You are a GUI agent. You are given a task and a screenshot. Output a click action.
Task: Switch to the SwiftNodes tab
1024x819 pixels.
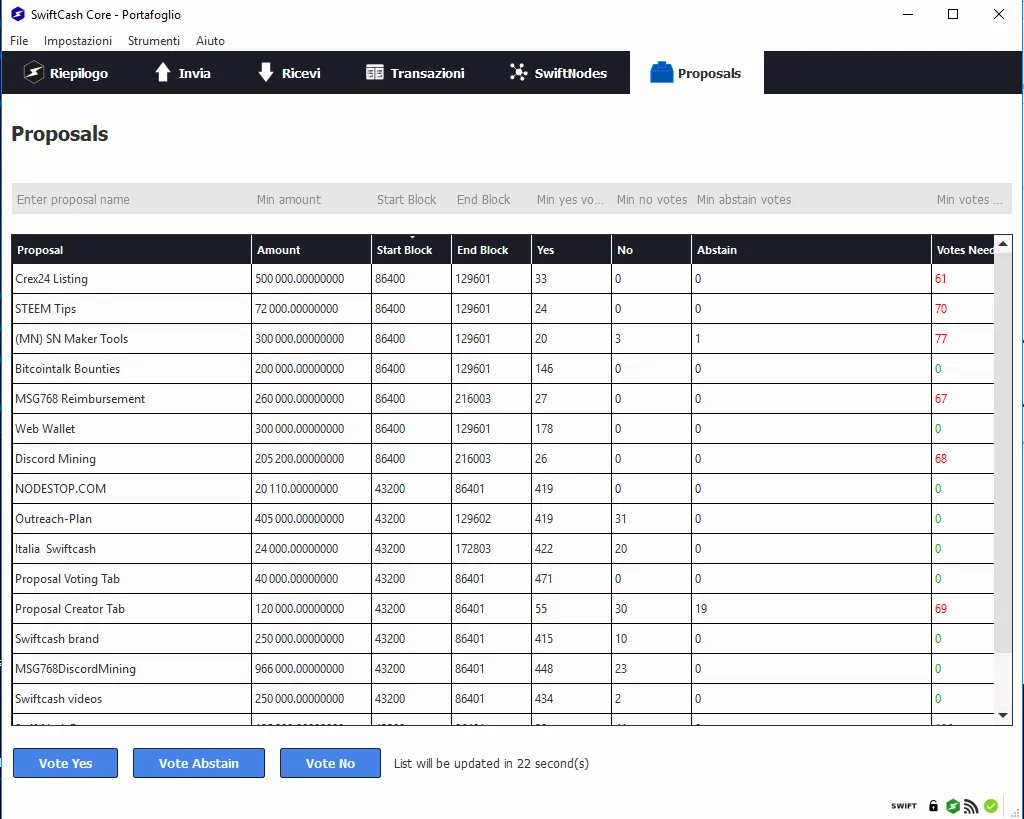point(558,72)
